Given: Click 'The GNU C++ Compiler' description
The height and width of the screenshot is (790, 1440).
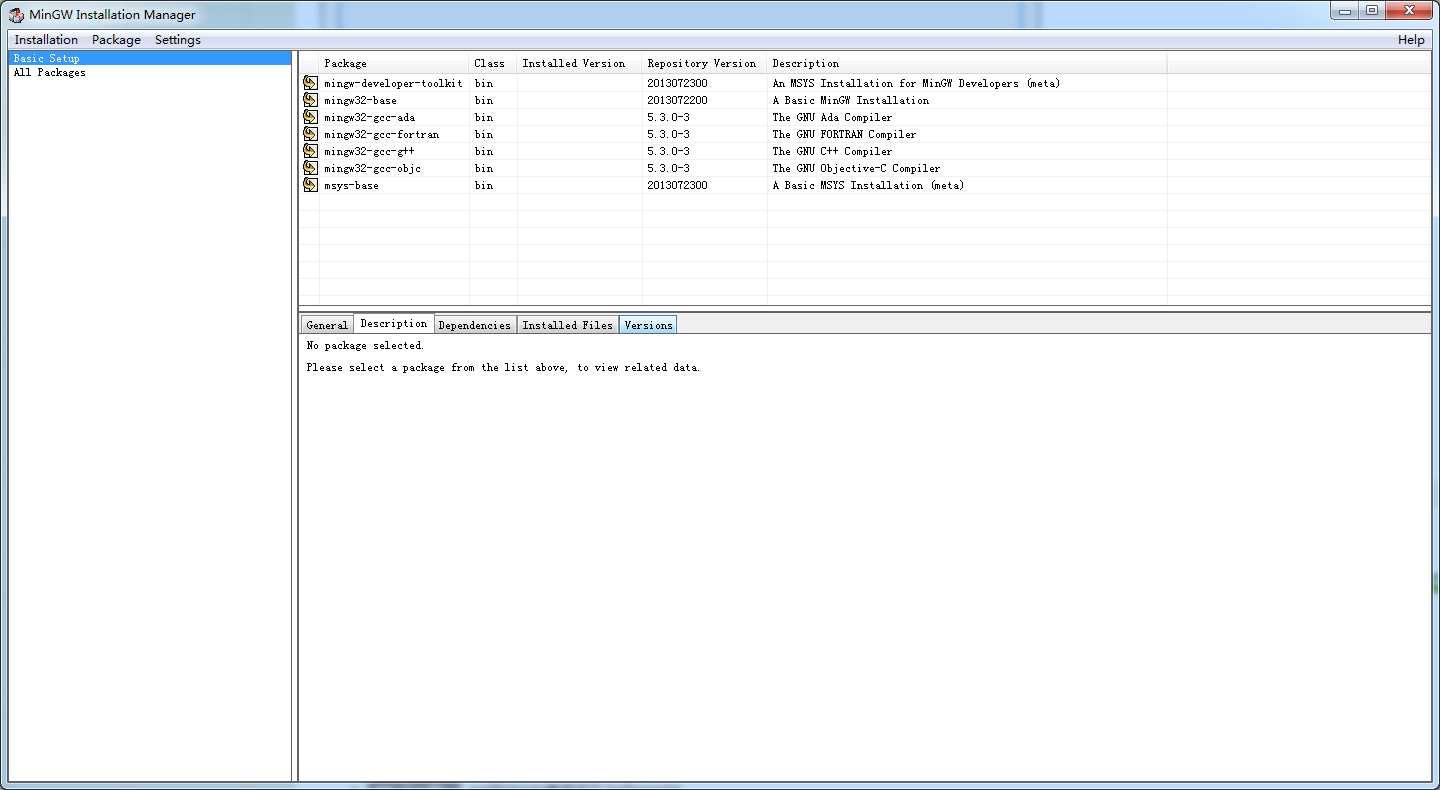Looking at the screenshot, I should point(832,151).
